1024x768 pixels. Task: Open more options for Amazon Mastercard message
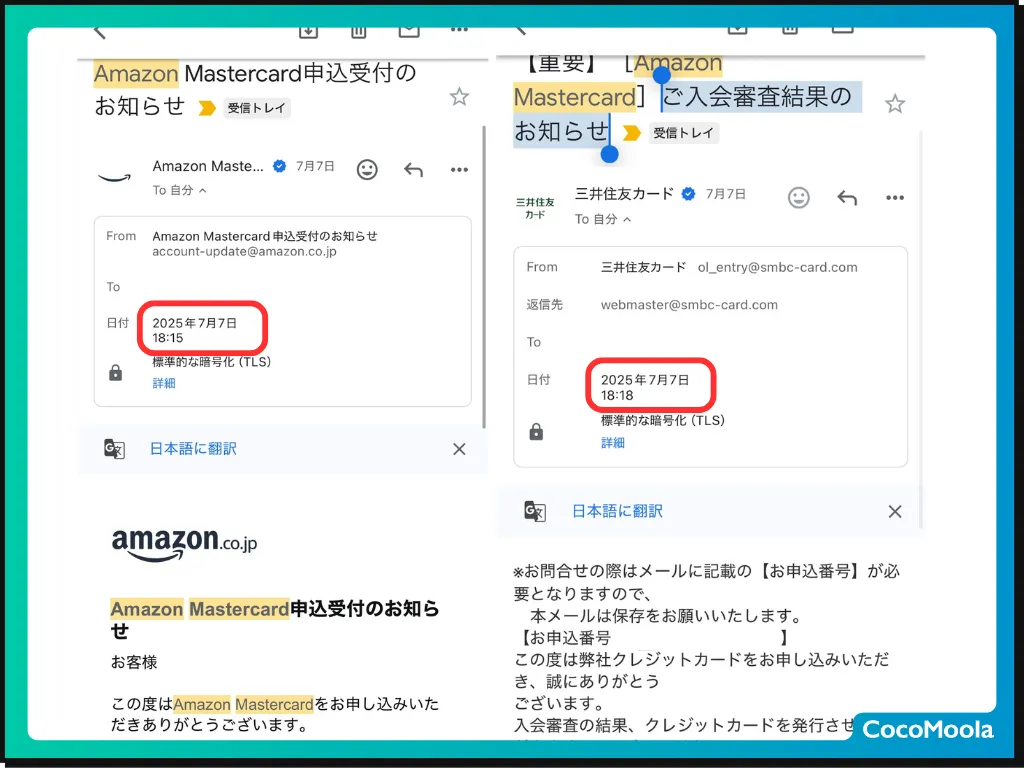pos(459,170)
